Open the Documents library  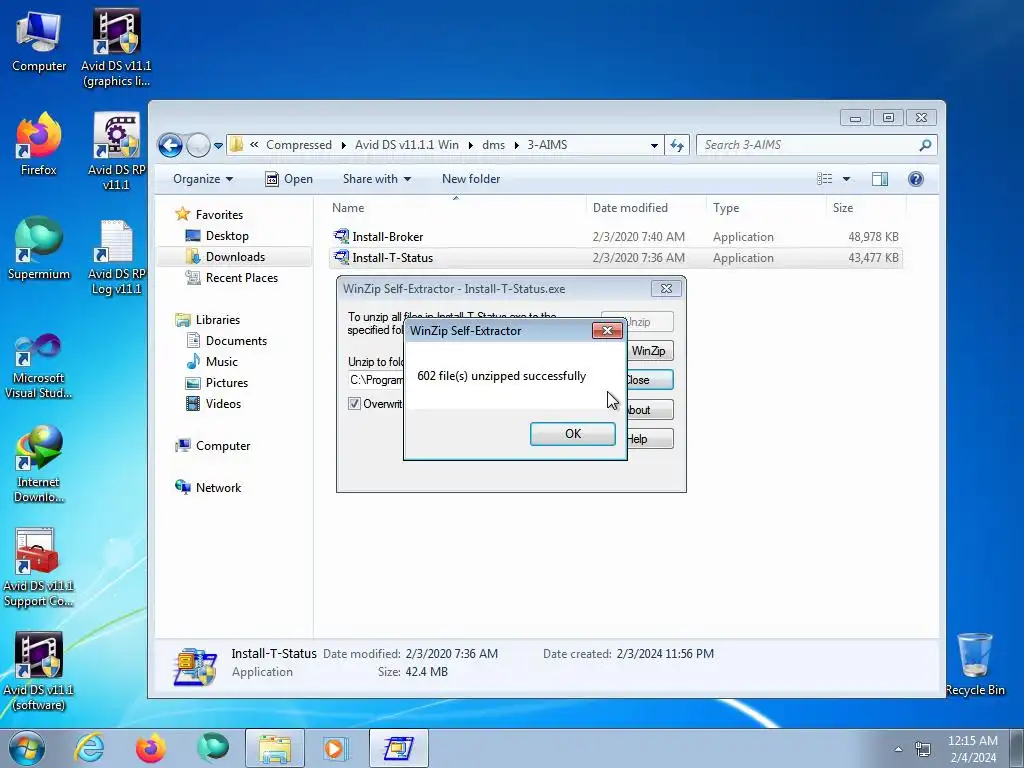tap(236, 341)
